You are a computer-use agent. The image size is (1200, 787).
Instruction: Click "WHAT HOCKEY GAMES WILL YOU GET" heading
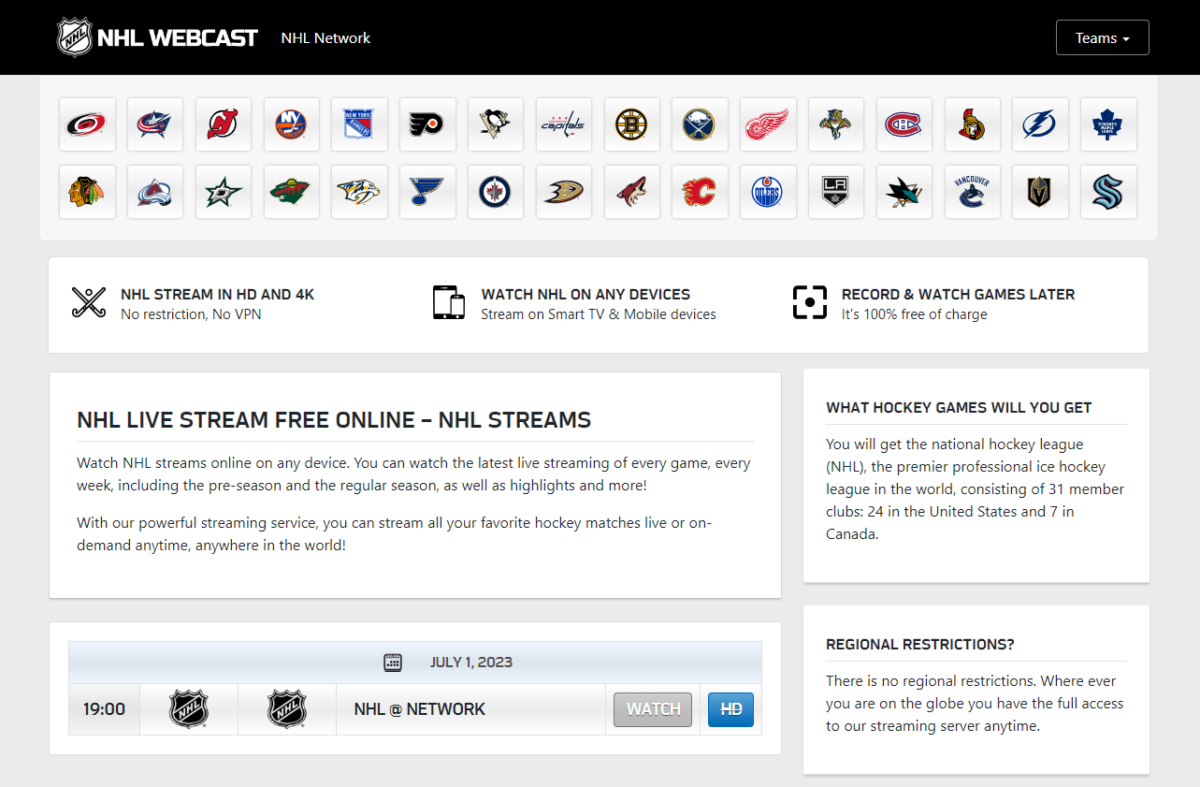pos(959,407)
